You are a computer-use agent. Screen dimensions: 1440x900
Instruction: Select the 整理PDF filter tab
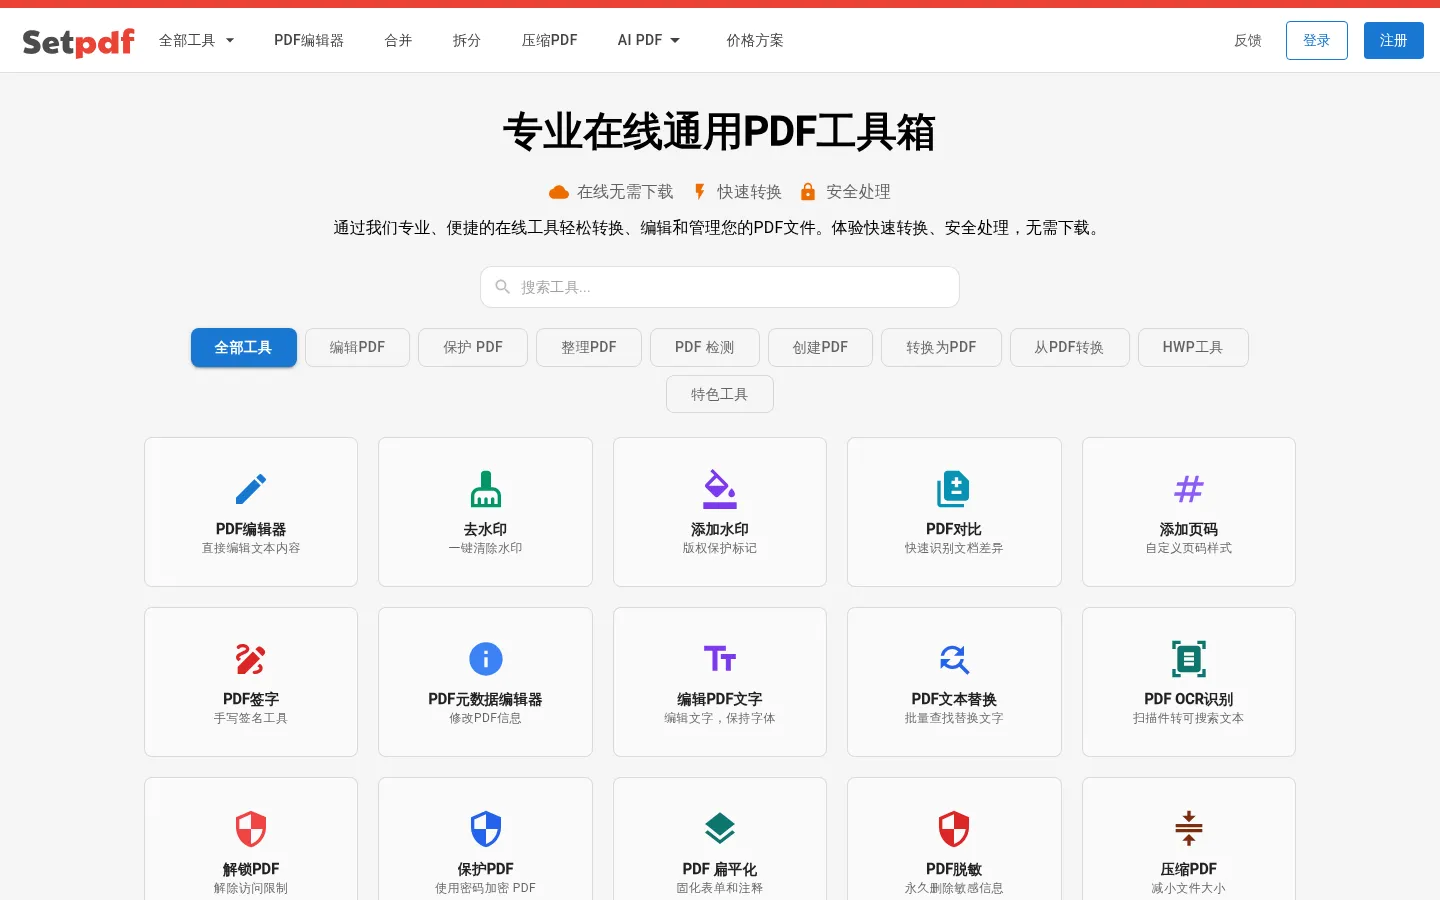(x=589, y=348)
